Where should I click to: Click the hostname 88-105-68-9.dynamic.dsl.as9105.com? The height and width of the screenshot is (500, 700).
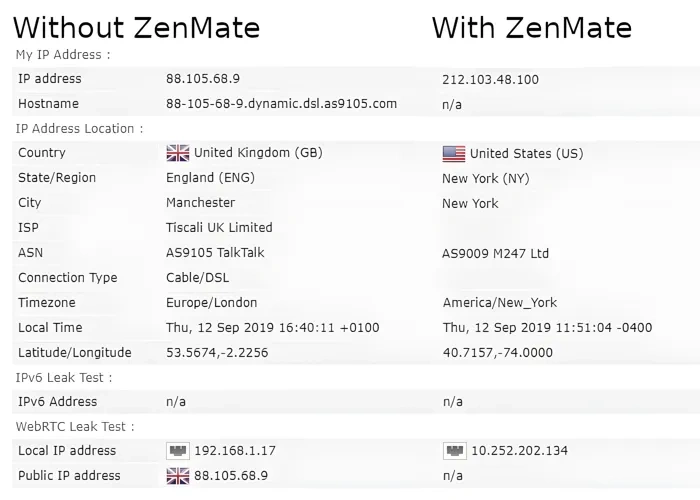(281, 104)
